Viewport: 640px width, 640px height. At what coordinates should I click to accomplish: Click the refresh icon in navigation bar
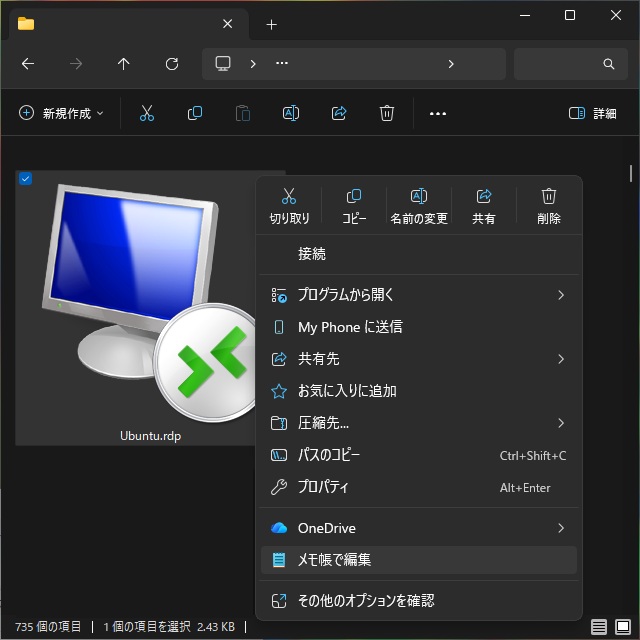pyautogui.click(x=172, y=64)
